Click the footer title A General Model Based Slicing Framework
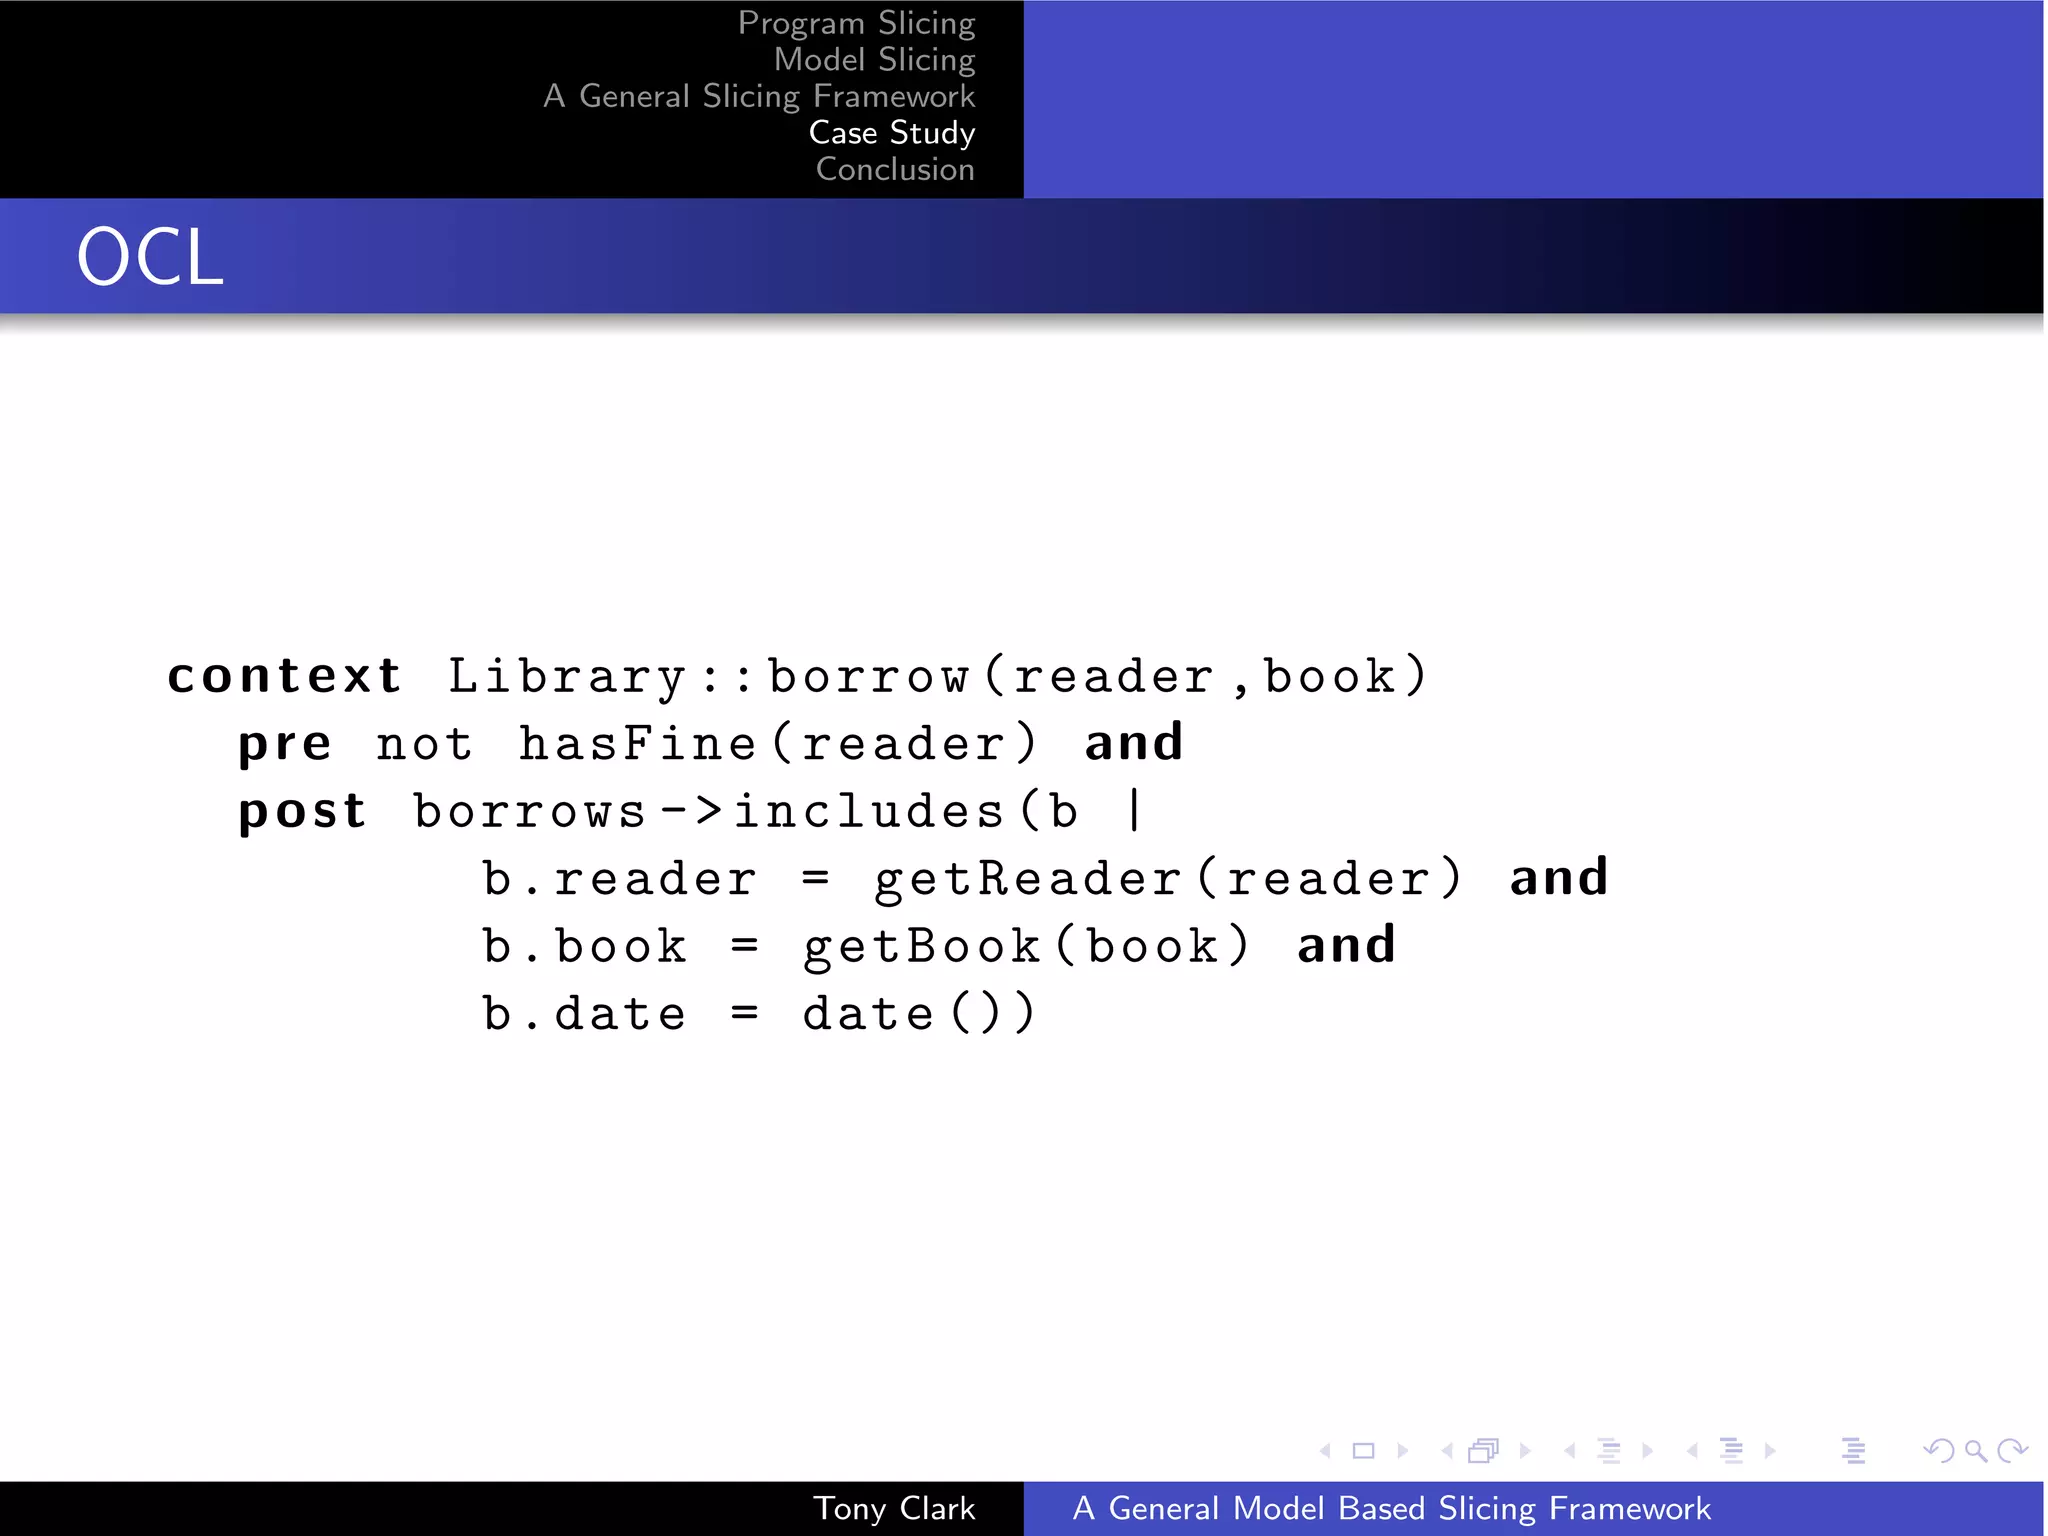 (x=1391, y=1508)
